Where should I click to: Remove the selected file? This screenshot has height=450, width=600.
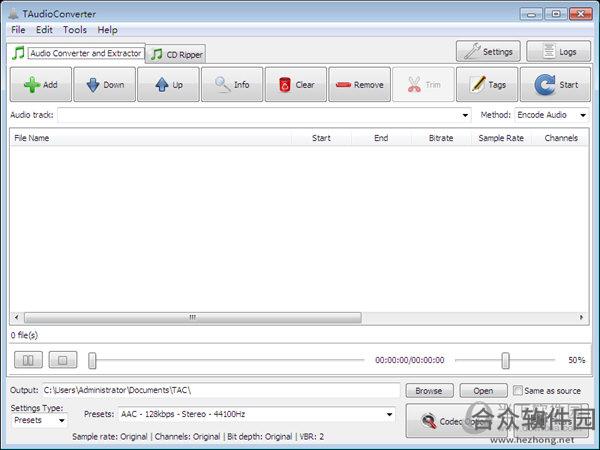coord(360,85)
